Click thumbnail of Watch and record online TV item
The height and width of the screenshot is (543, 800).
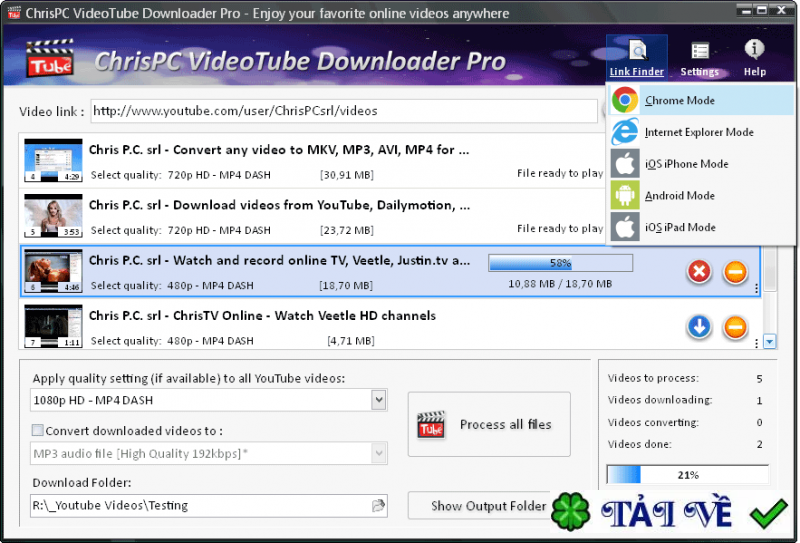click(53, 270)
